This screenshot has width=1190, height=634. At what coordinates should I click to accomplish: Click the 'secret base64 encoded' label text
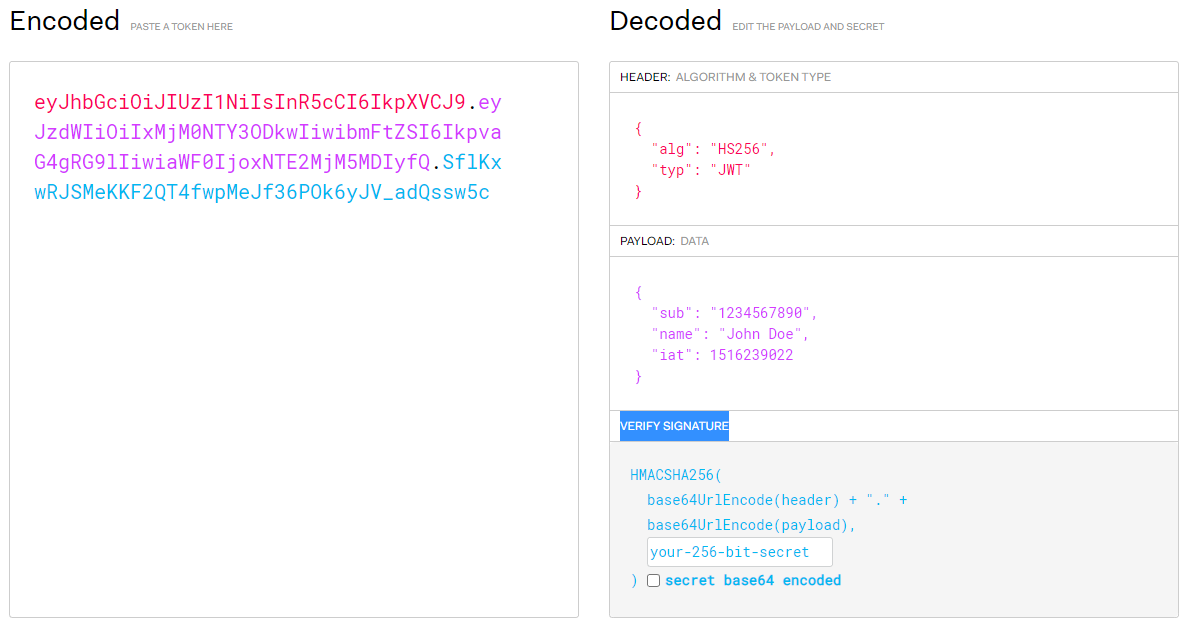click(752, 581)
